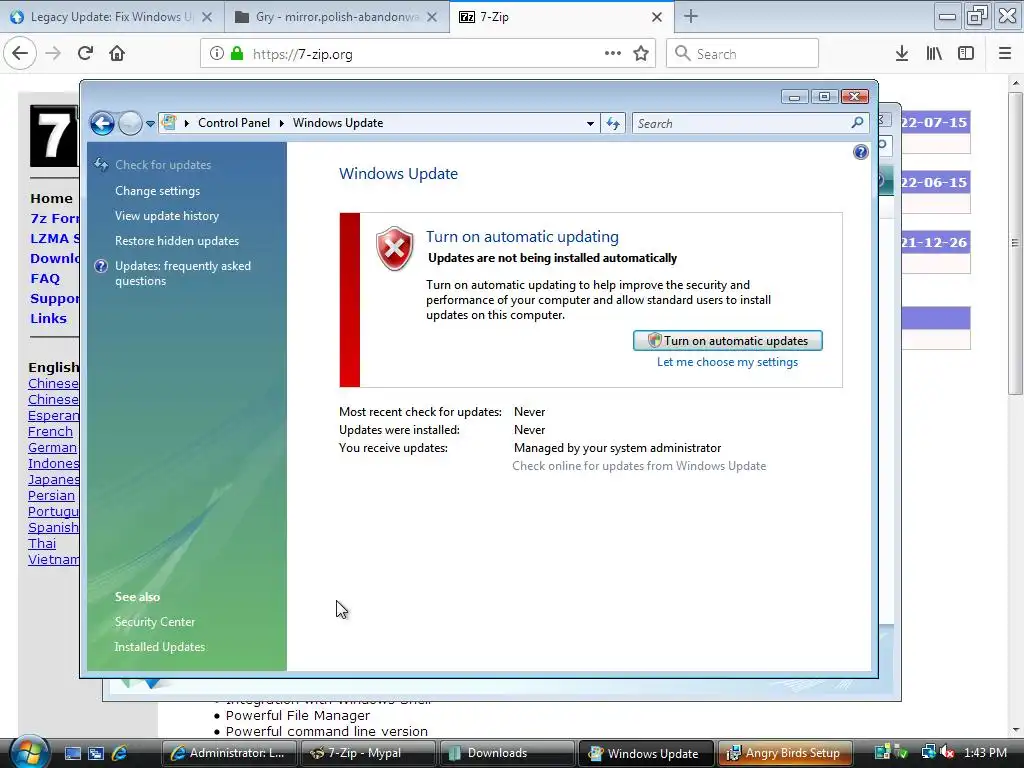Click Show desktop quick launch icon
Viewport: 1024px width, 768px height.
click(x=72, y=753)
